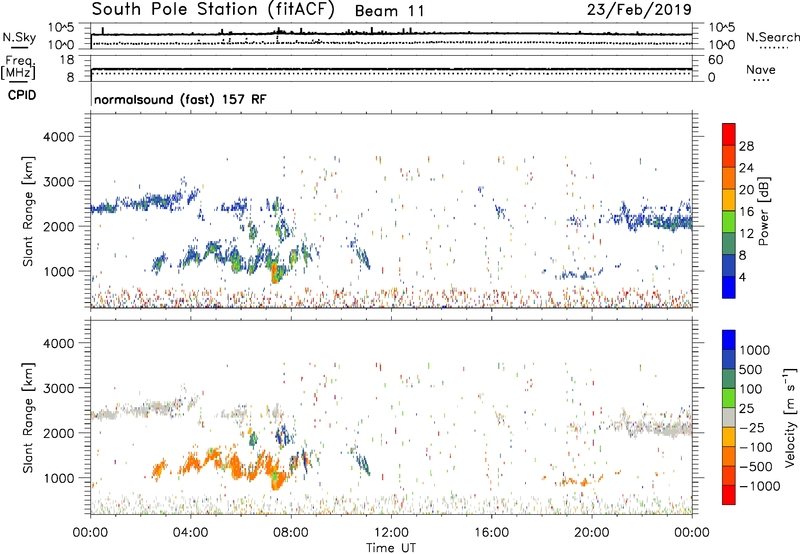Click the "1000" tick of the velocity panel

click(x=58, y=478)
